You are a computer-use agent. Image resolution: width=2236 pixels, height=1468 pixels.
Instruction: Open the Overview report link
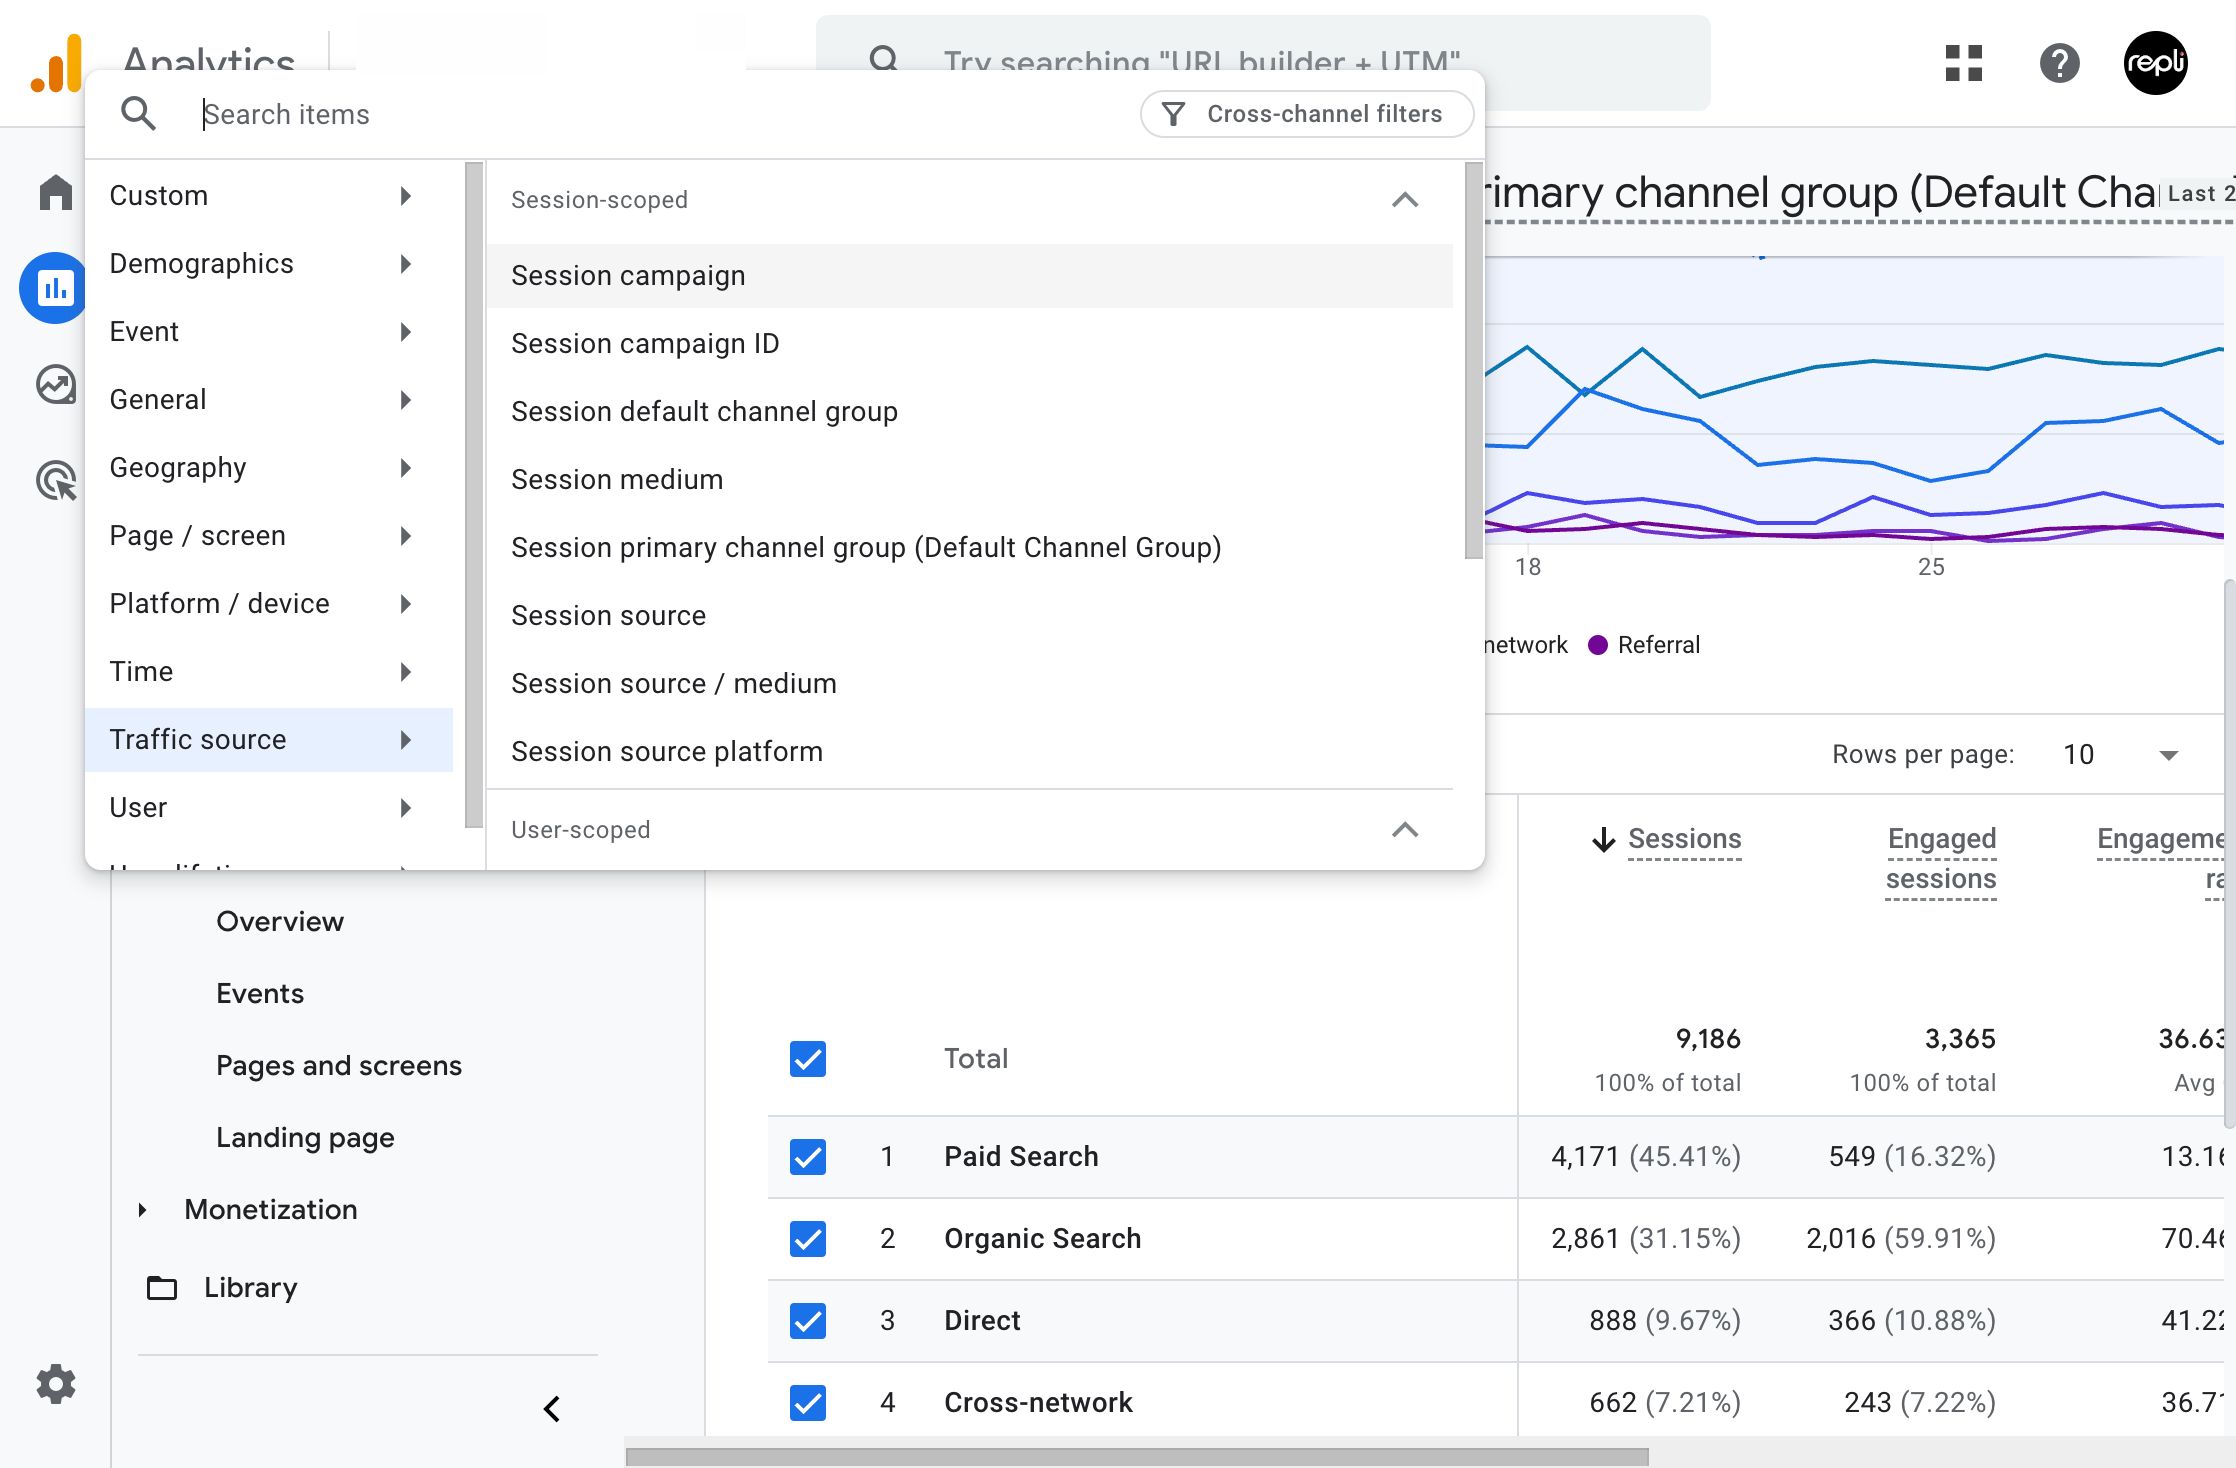pyautogui.click(x=280, y=922)
